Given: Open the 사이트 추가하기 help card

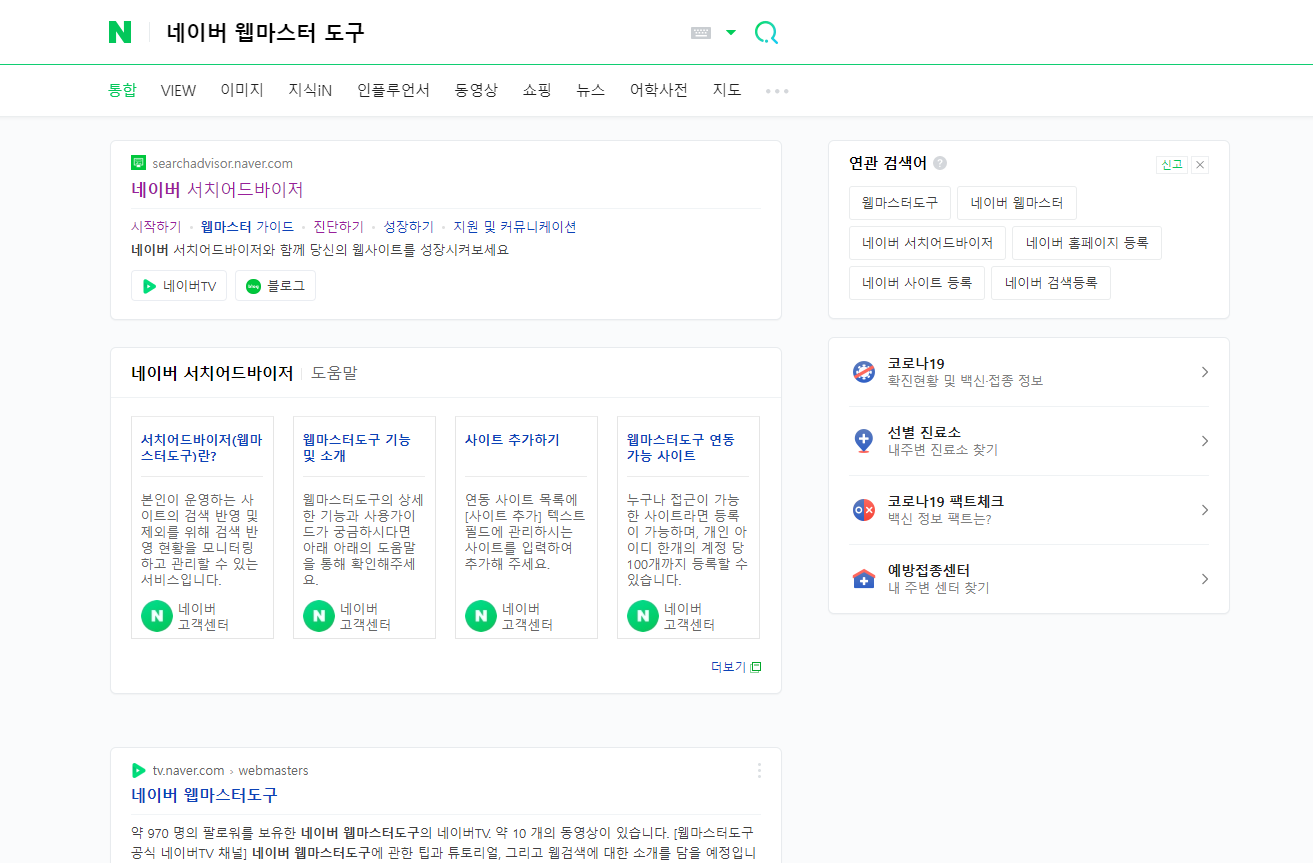Looking at the screenshot, I should [512, 440].
